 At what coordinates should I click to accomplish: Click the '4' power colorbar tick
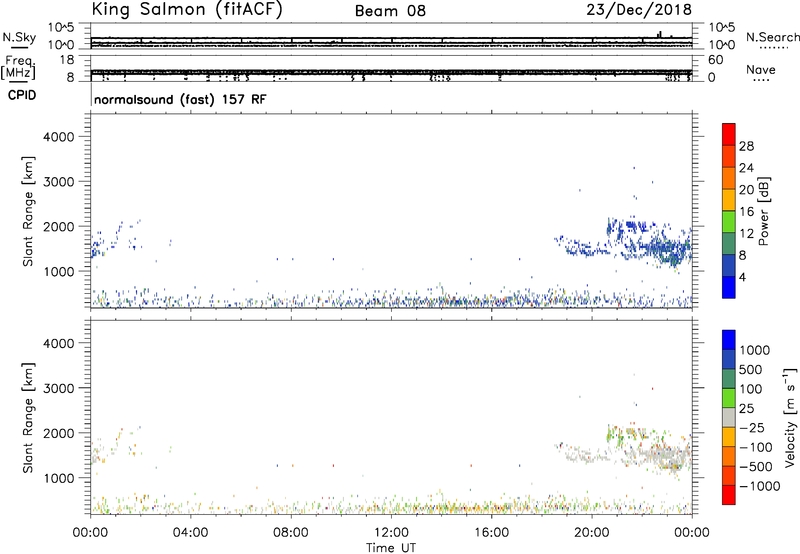click(742, 277)
